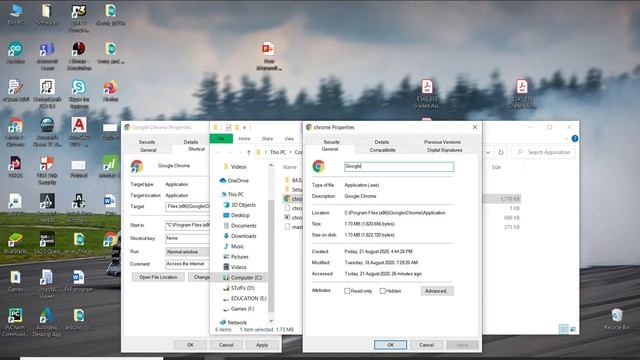Open the Digital Signatures tab
Viewport: 640px width, 360px height.
point(444,150)
